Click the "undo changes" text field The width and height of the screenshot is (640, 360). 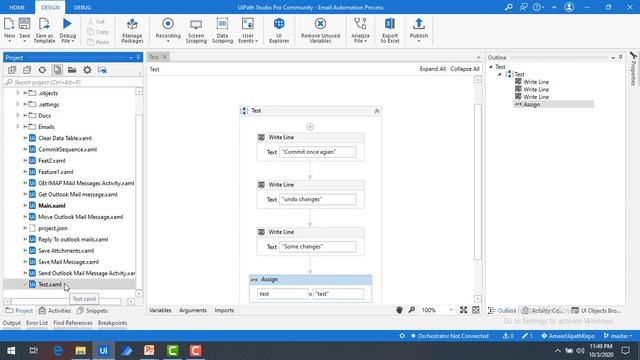point(318,199)
